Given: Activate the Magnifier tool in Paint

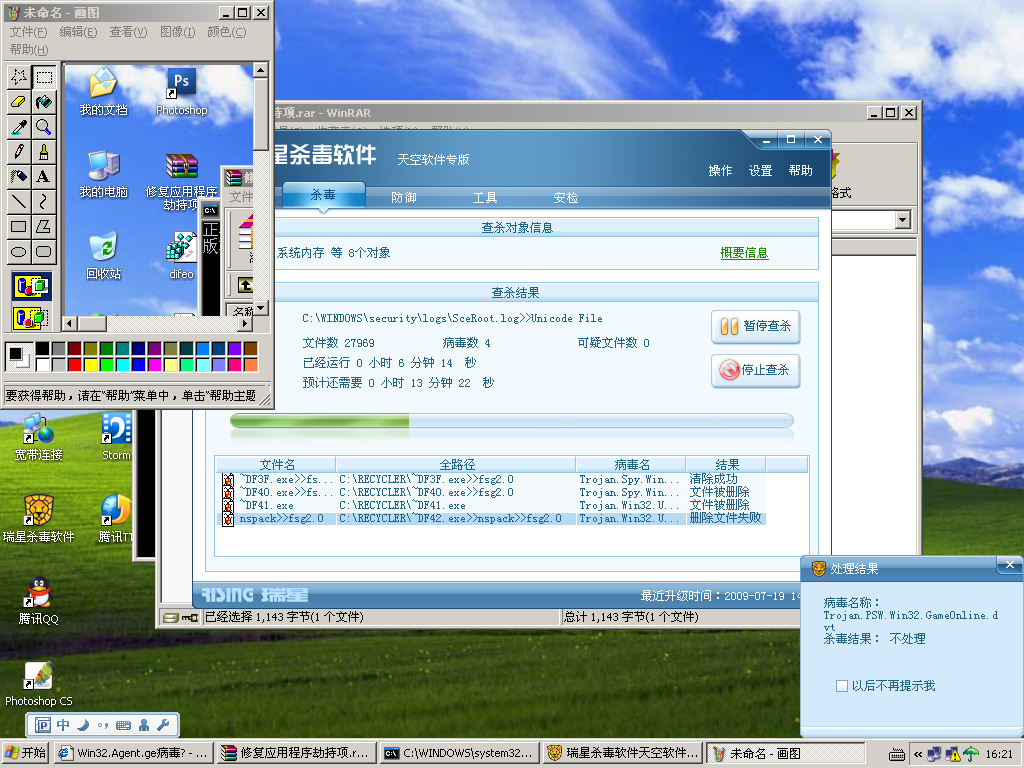Looking at the screenshot, I should tap(44, 127).
